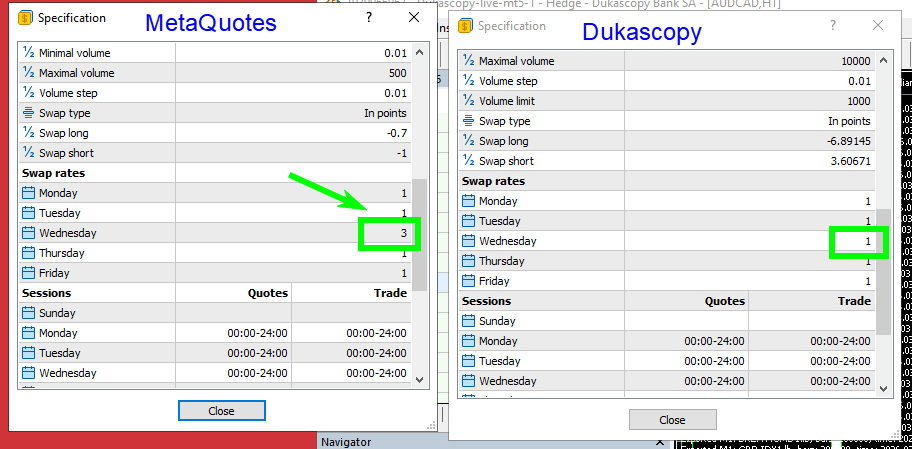Click the help question mark in left Specification window
This screenshot has width=912, height=449.
point(369,17)
